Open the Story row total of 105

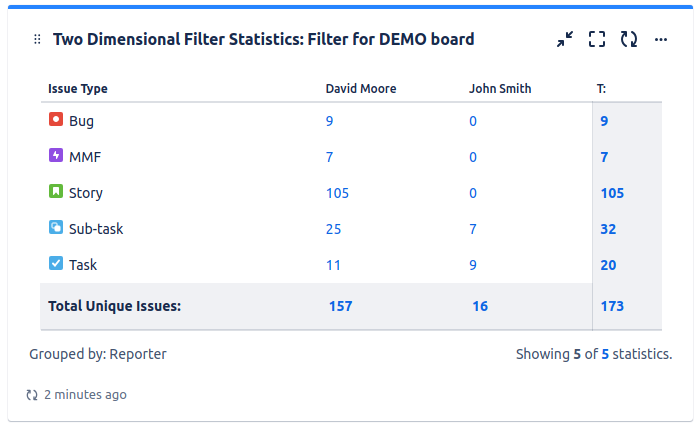pos(612,193)
